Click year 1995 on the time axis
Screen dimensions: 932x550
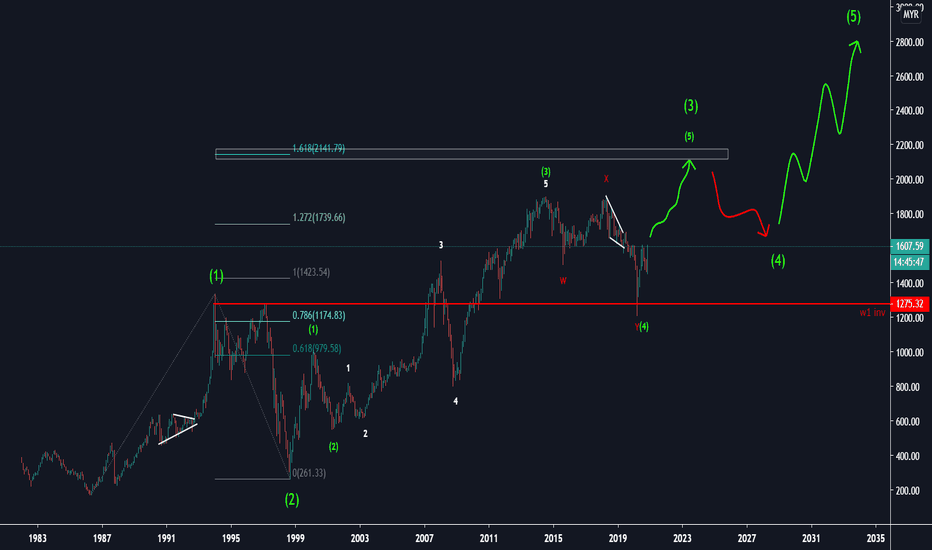[x=231, y=538]
